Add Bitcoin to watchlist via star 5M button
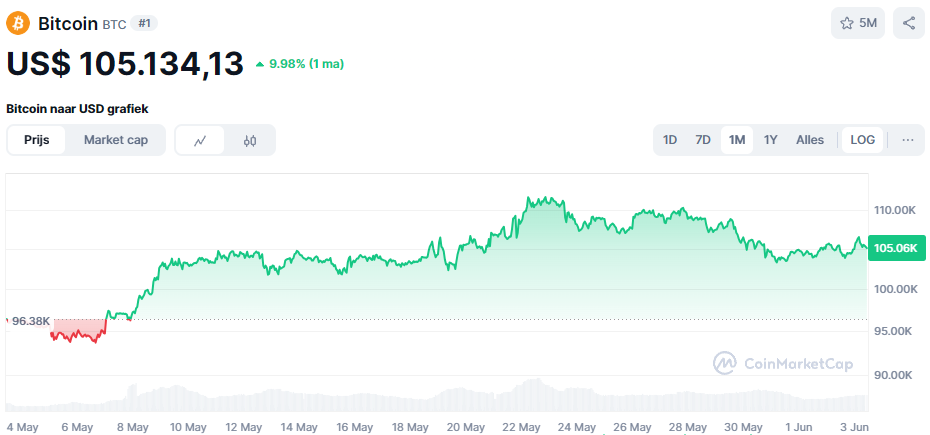This screenshot has height=435, width=930. pos(858,23)
